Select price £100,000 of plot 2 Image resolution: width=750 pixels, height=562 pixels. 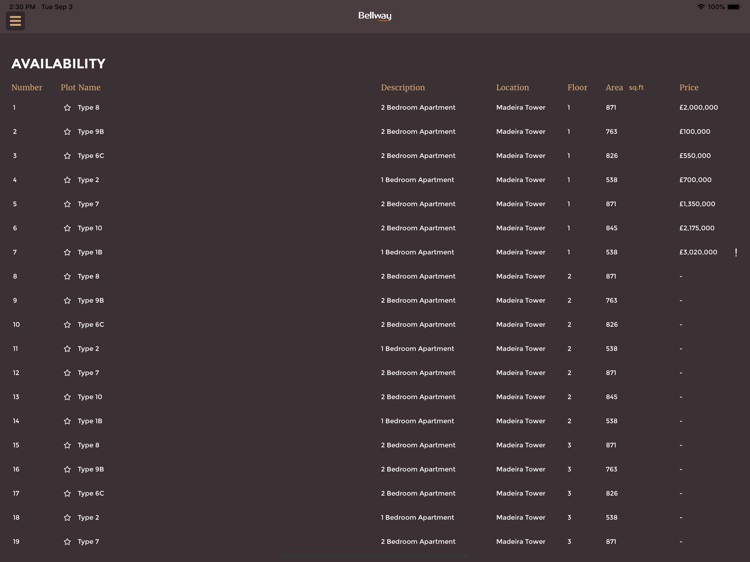pyautogui.click(x=695, y=132)
